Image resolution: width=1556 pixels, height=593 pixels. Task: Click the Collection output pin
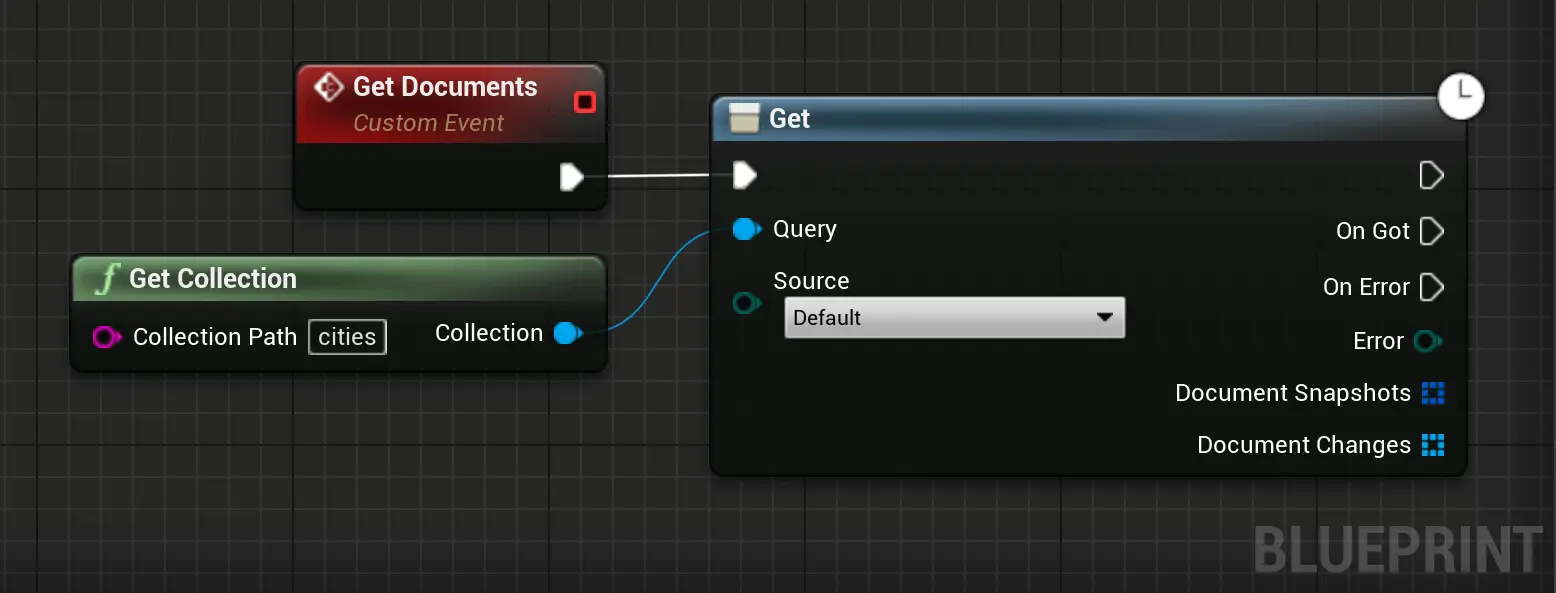568,333
